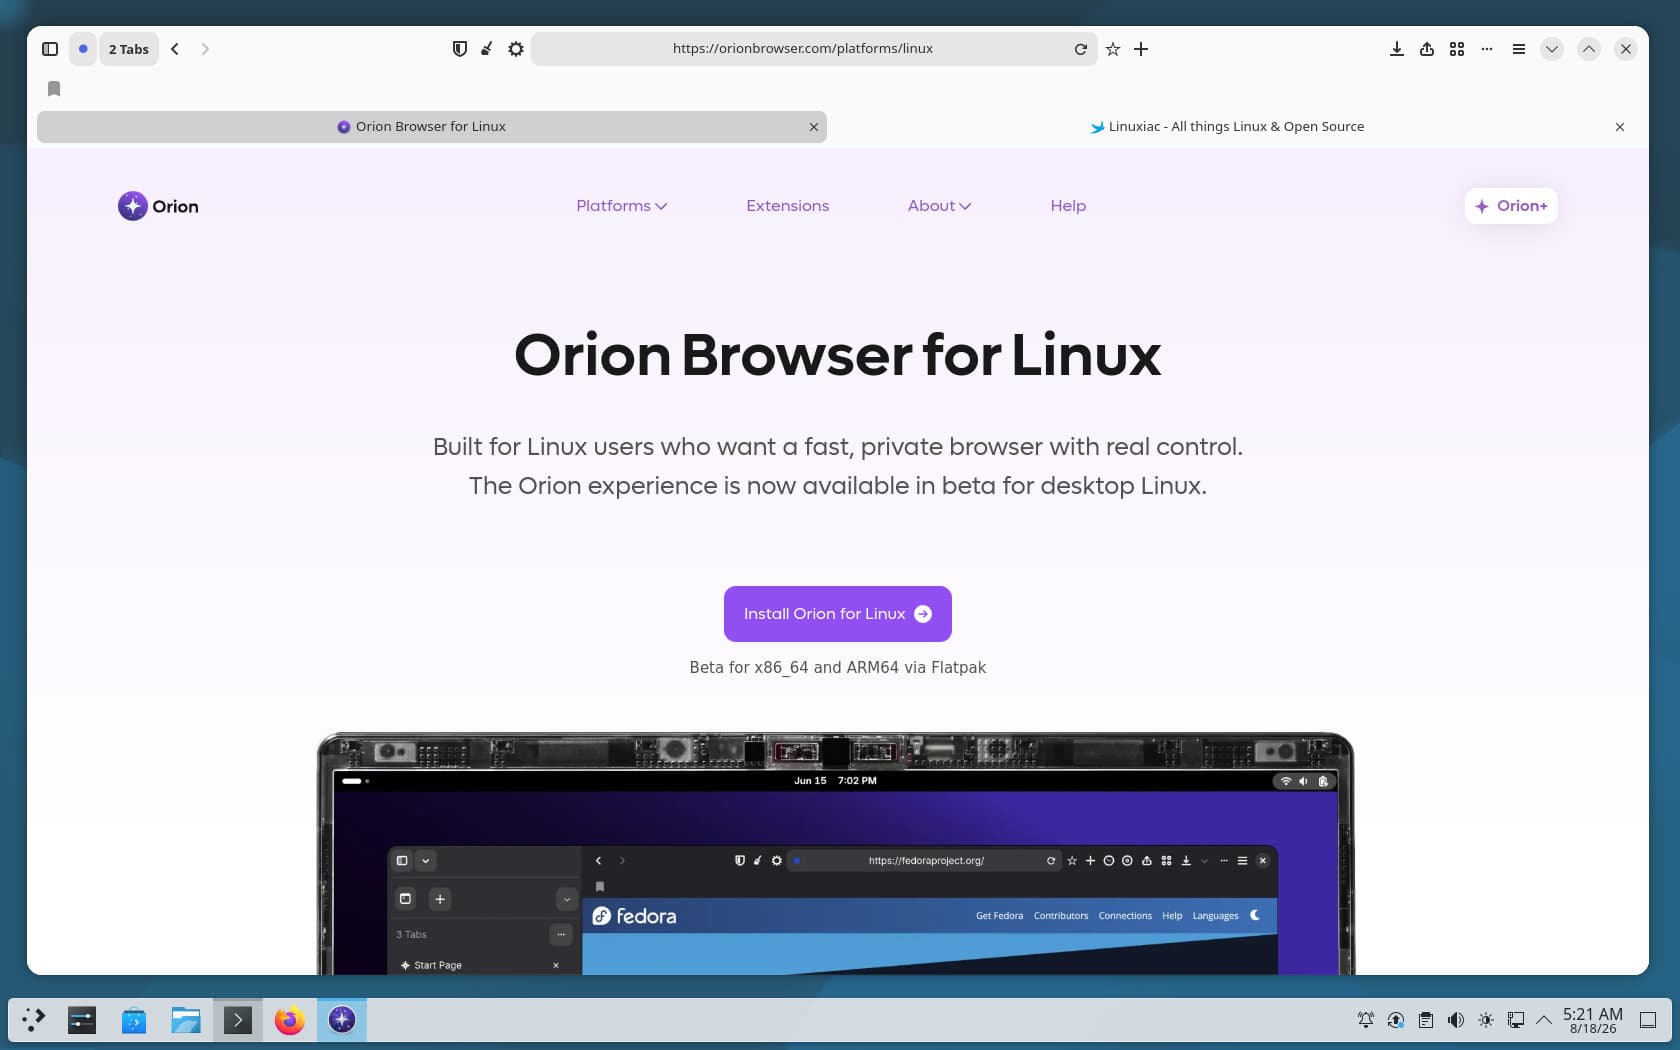Open the 2 Tabs overview button
This screenshot has height=1050, width=1680.
(129, 49)
